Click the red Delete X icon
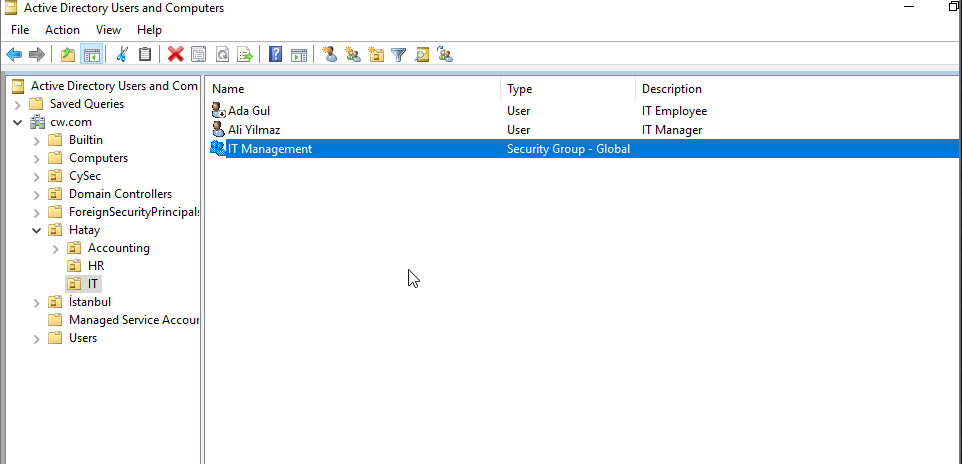 pyautogui.click(x=175, y=54)
